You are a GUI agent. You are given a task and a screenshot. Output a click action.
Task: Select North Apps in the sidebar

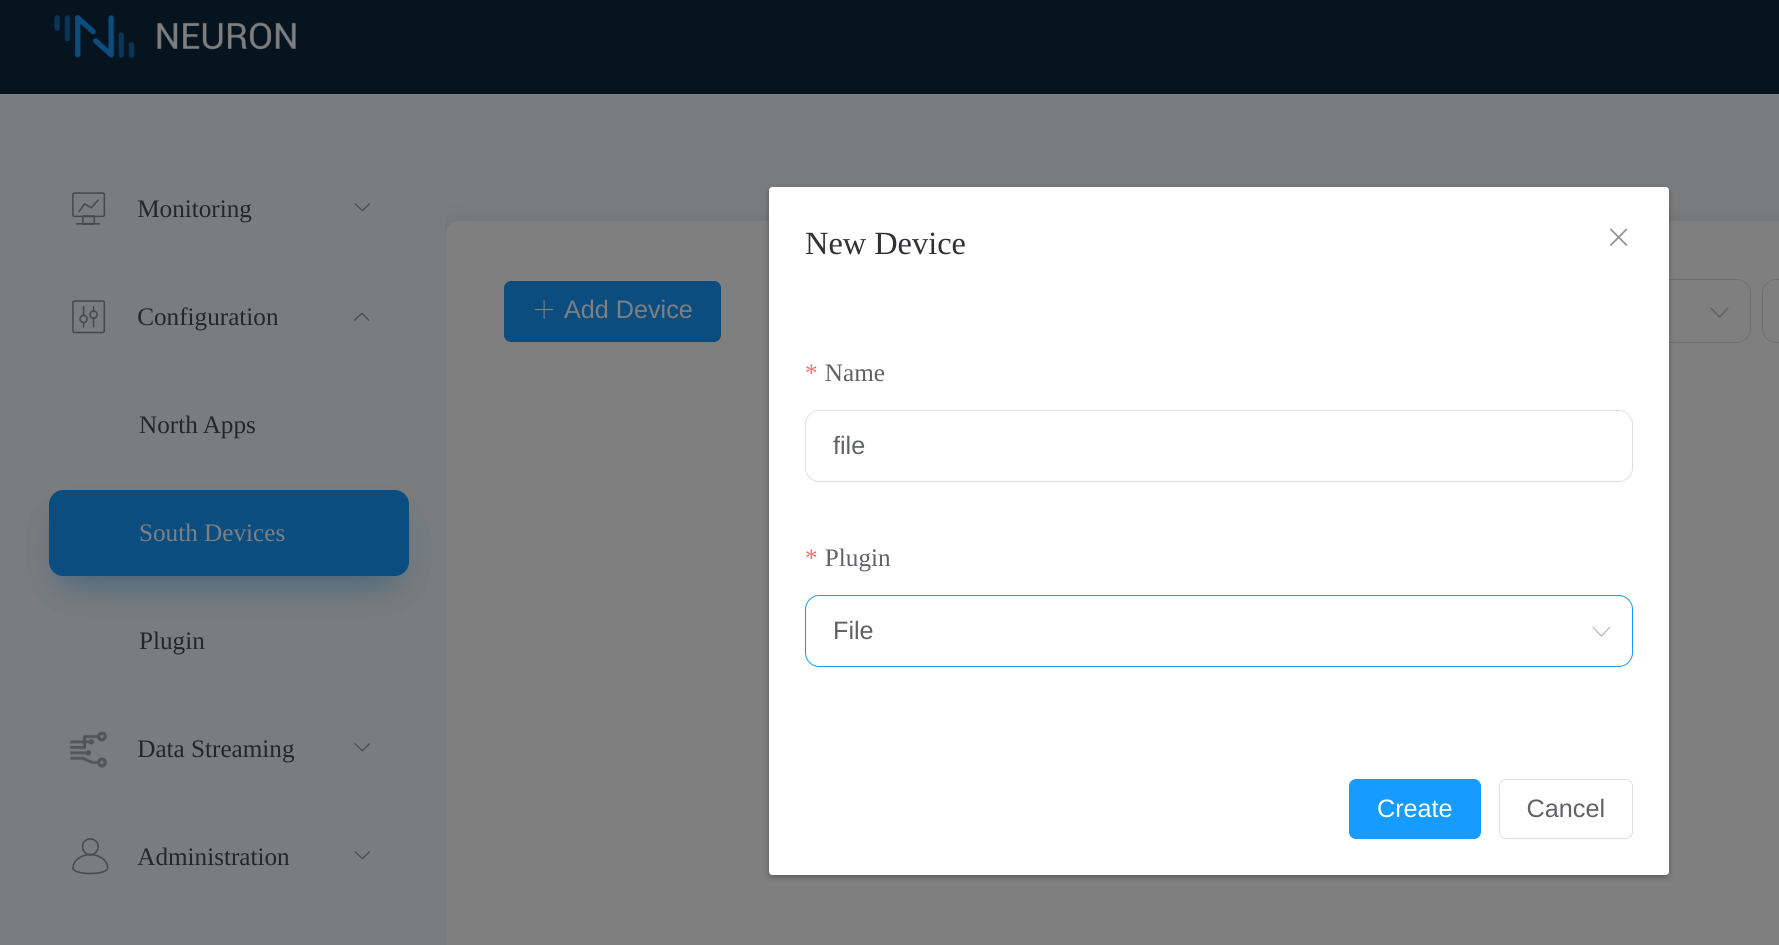click(197, 425)
